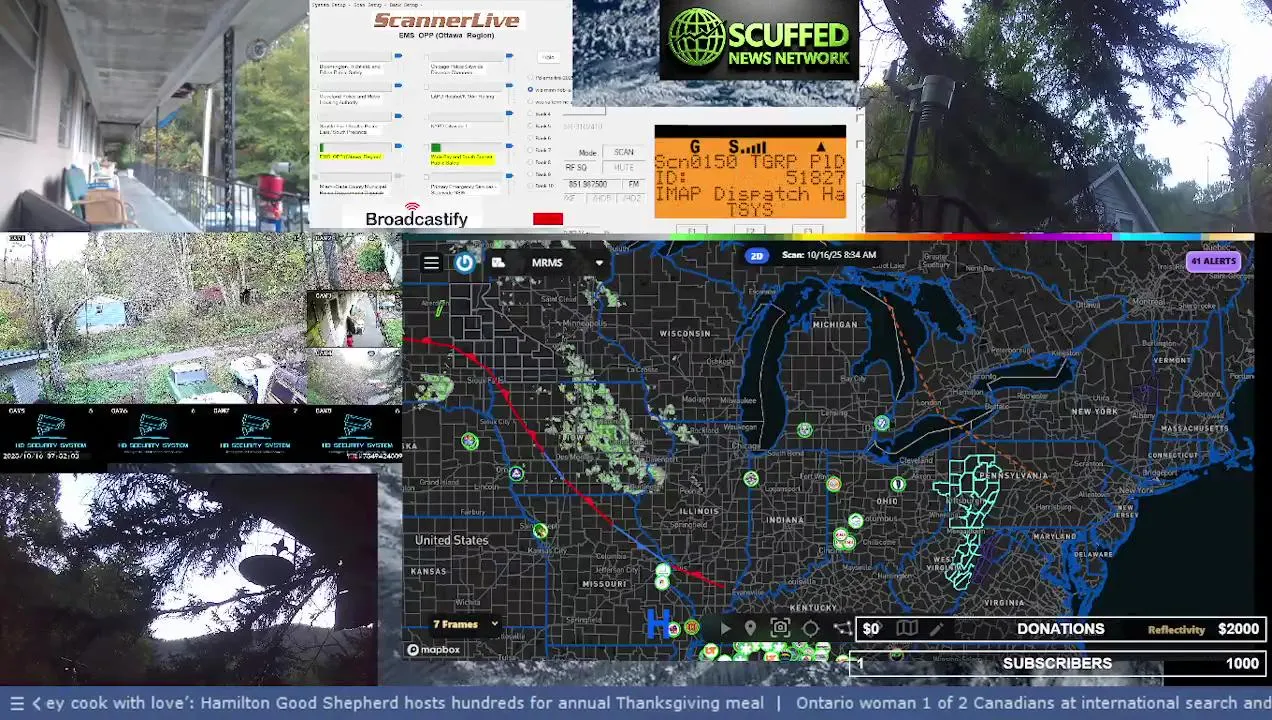Open the first HD Security System placeholder tile
This screenshot has height=720, width=1272.
click(50, 433)
